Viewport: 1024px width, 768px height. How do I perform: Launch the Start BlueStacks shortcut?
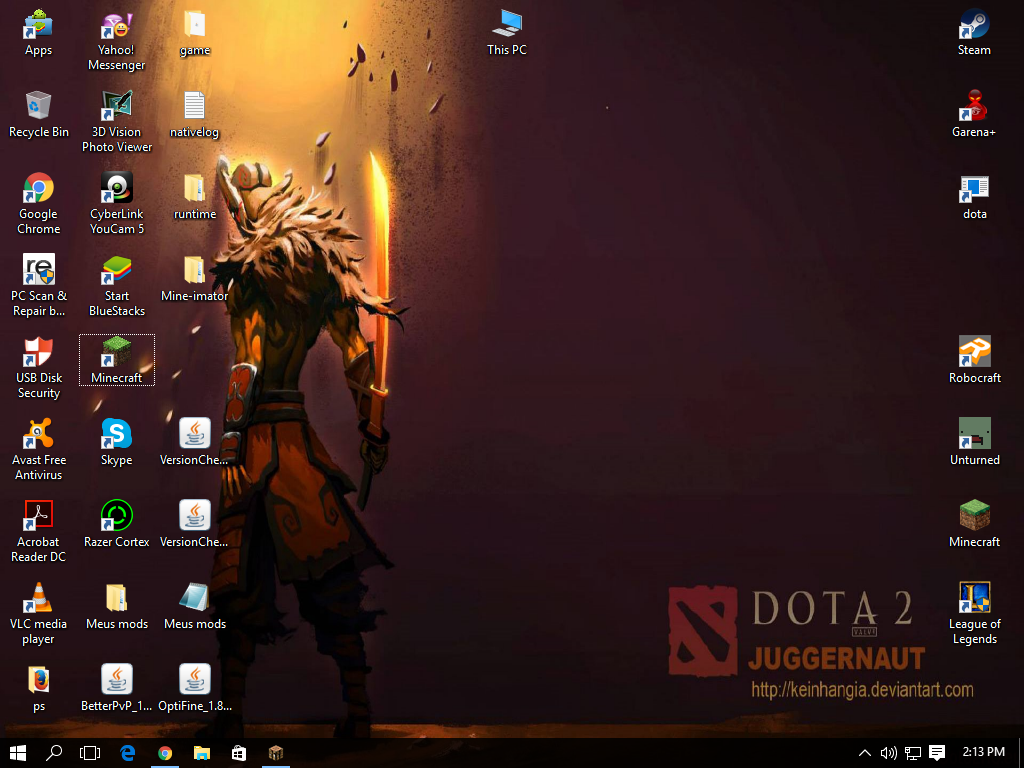pos(116,286)
